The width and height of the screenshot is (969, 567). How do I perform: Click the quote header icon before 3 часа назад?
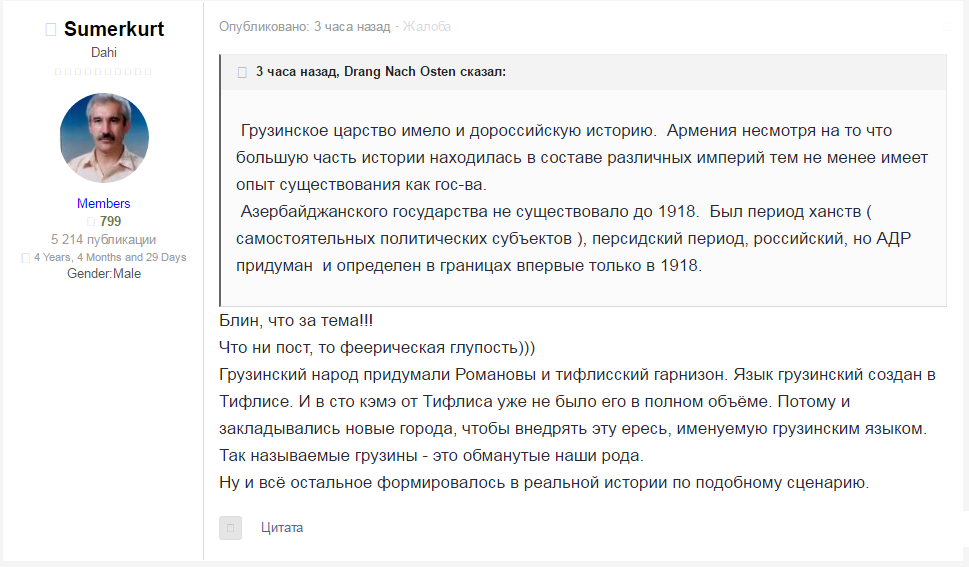click(x=242, y=72)
